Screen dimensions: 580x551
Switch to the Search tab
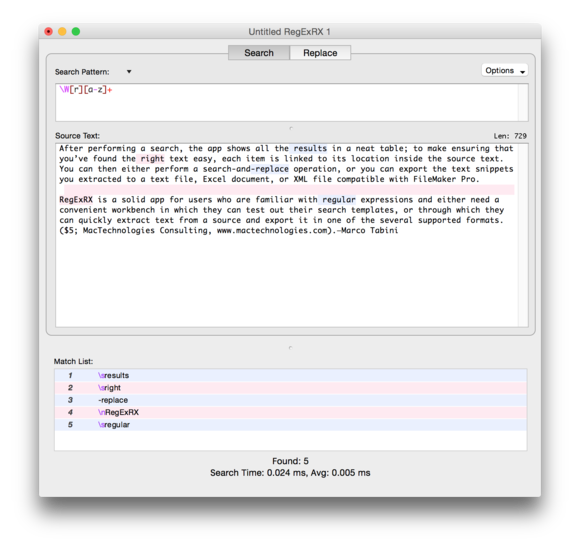click(x=259, y=53)
